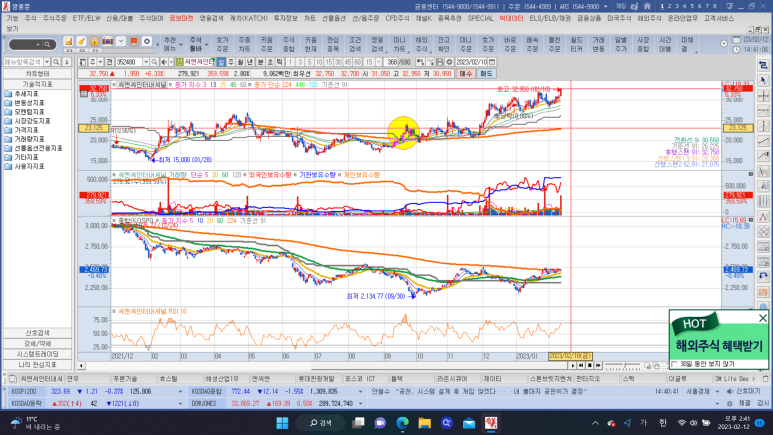Click the padlock lock-screen icon
The image size is (773, 435).
94,42
